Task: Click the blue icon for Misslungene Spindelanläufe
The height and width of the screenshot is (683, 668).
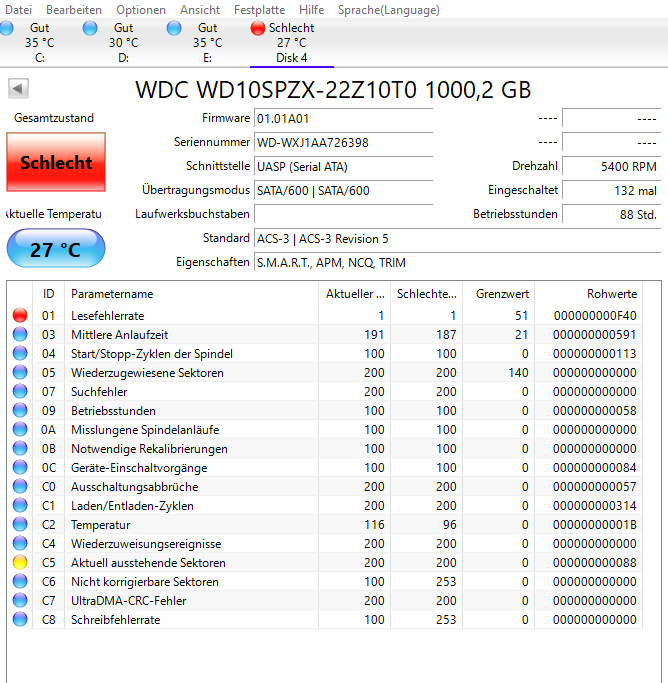Action: coord(20,429)
